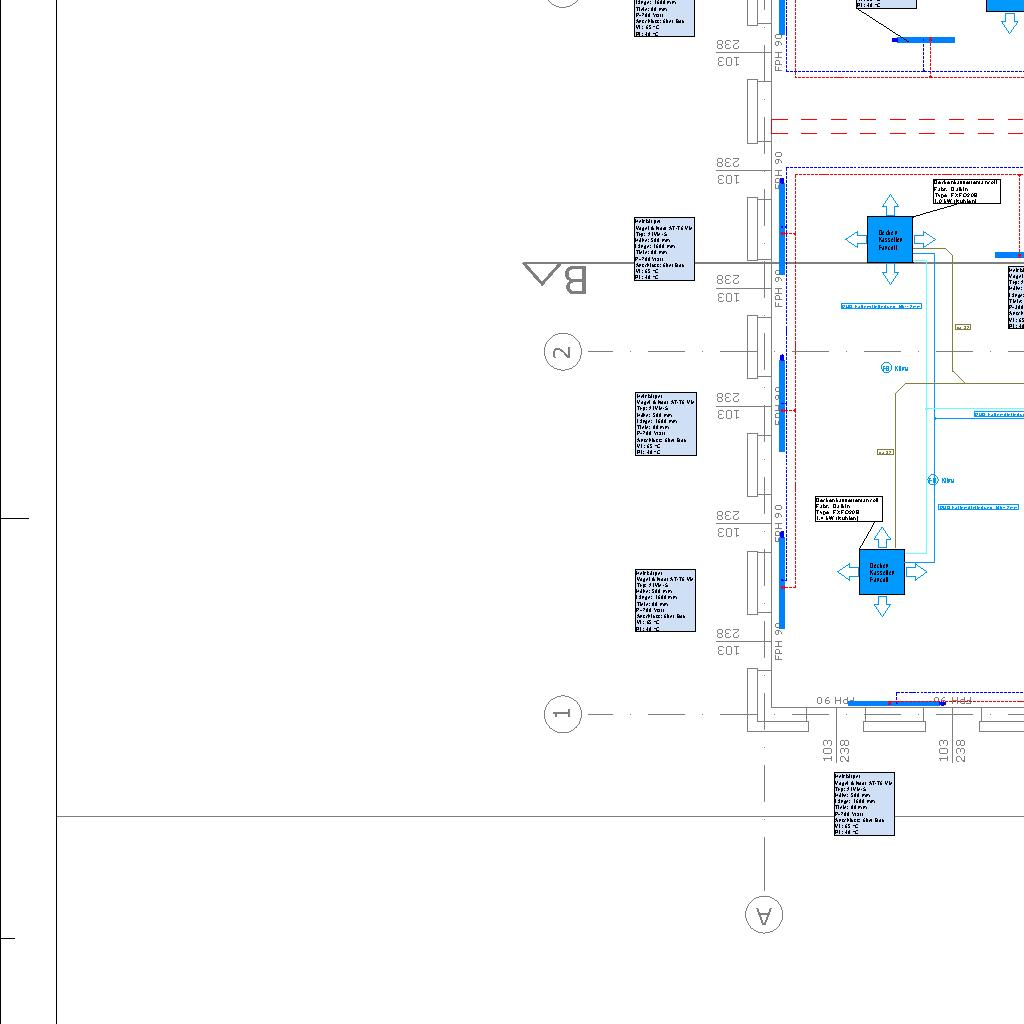Select the lower Klima circle symbol

click(x=933, y=481)
